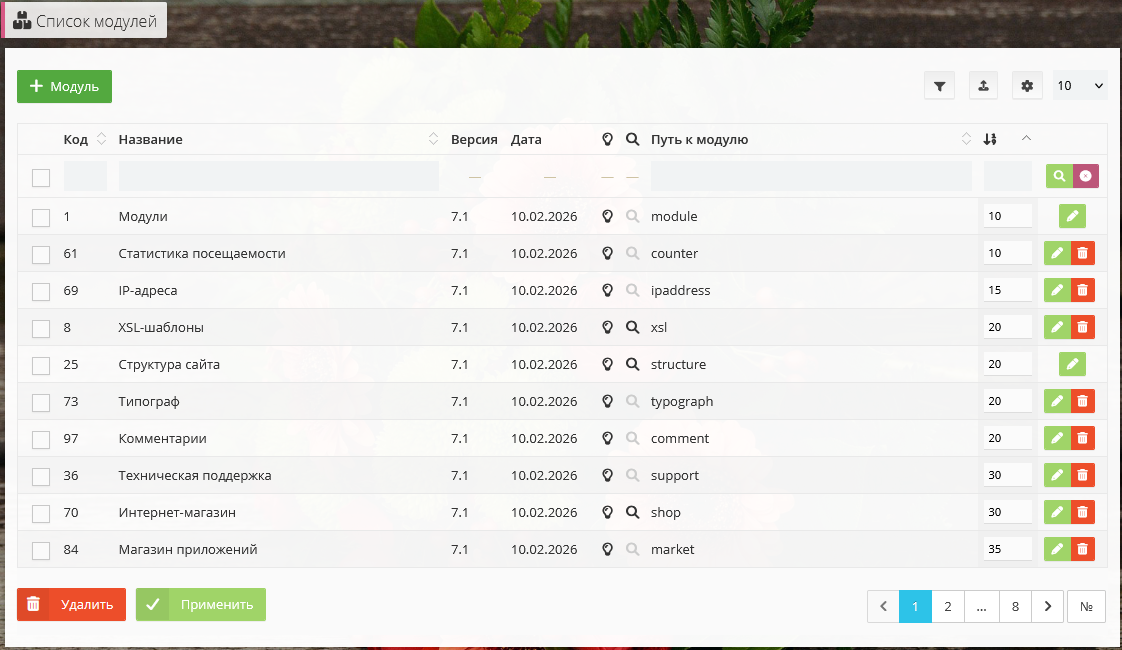Edit the Интернет-магазин module

click(1057, 513)
